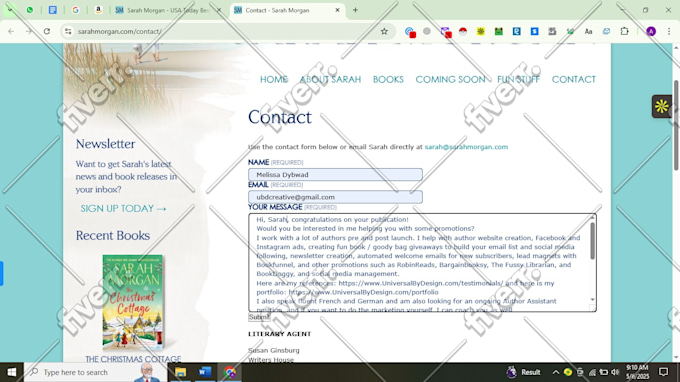680x382 pixels.
Task: Open The Christmas Cottage book cover
Action: pyautogui.click(x=133, y=302)
